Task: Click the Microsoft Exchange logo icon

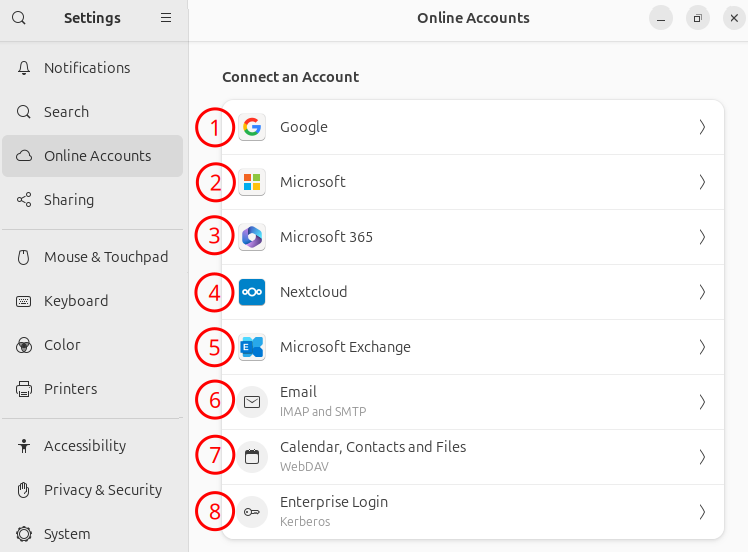Action: point(252,347)
